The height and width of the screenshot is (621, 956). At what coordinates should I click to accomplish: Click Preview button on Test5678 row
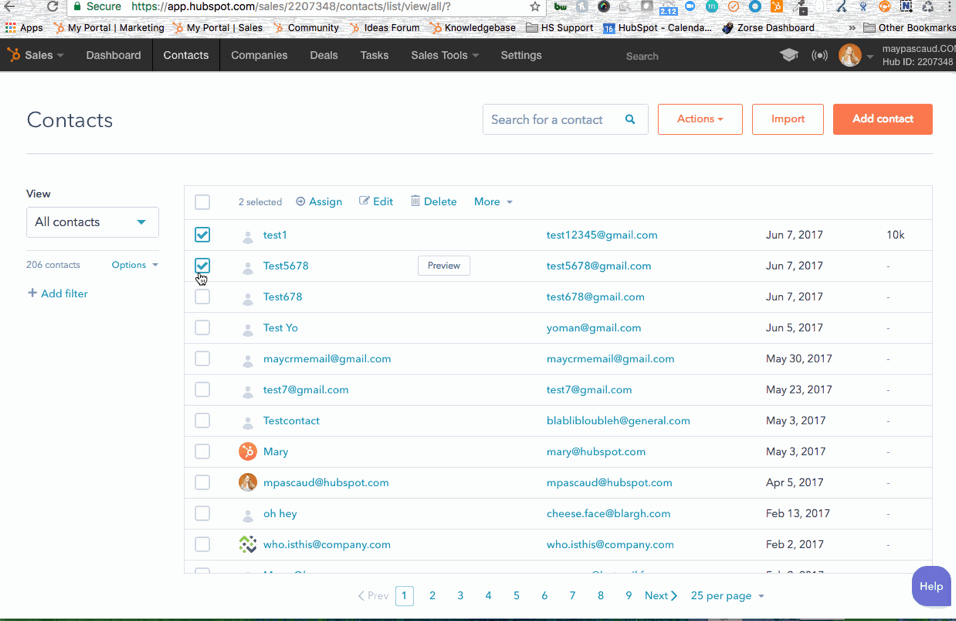tap(444, 266)
